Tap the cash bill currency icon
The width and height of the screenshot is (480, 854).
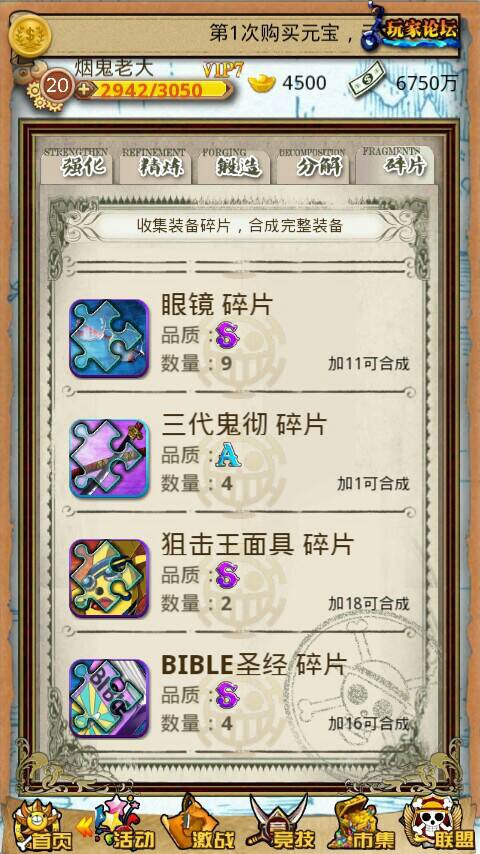[x=367, y=80]
